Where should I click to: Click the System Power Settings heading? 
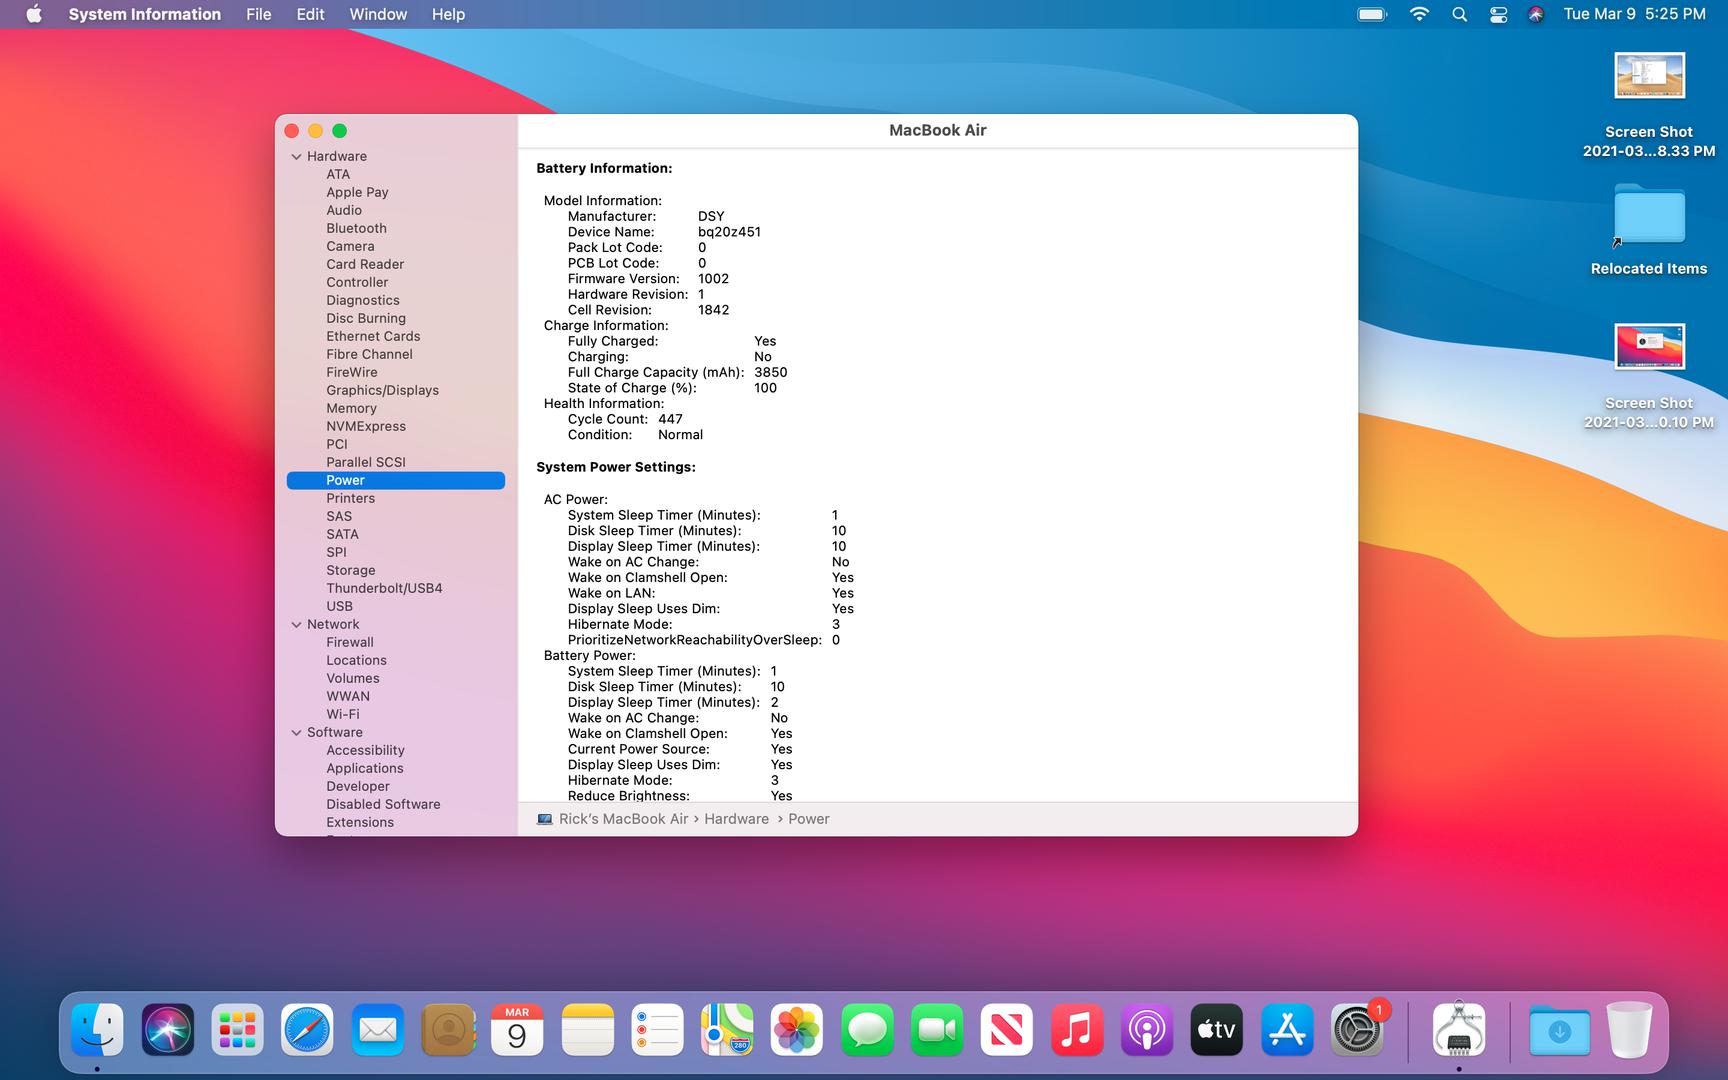point(616,467)
